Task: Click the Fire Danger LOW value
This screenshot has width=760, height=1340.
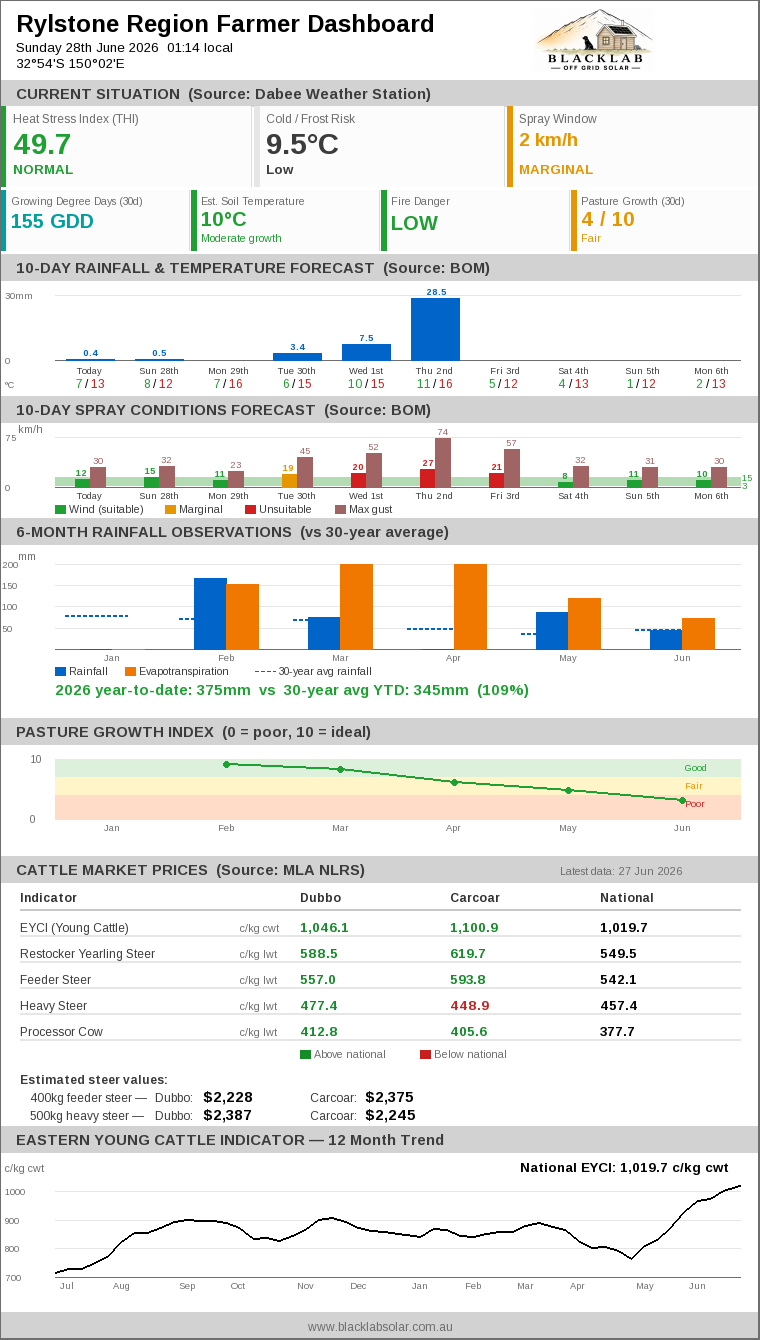Action: click(x=414, y=223)
